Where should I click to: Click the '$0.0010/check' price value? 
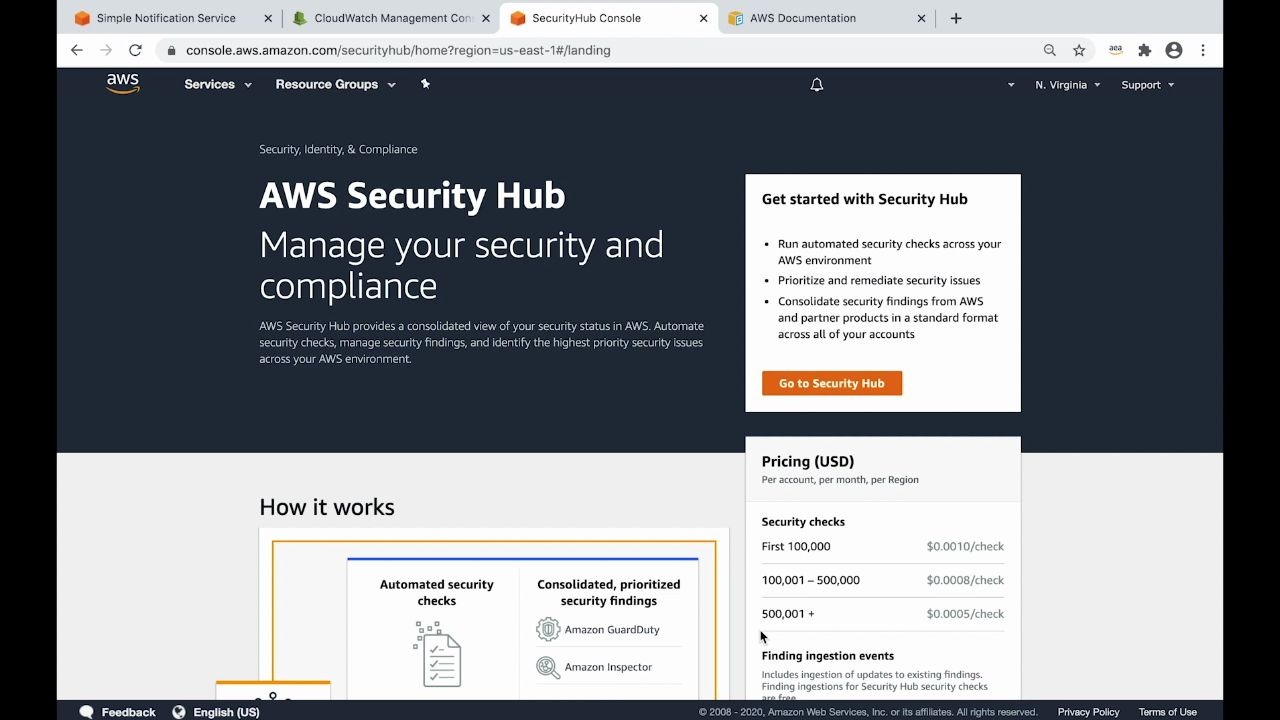[965, 546]
